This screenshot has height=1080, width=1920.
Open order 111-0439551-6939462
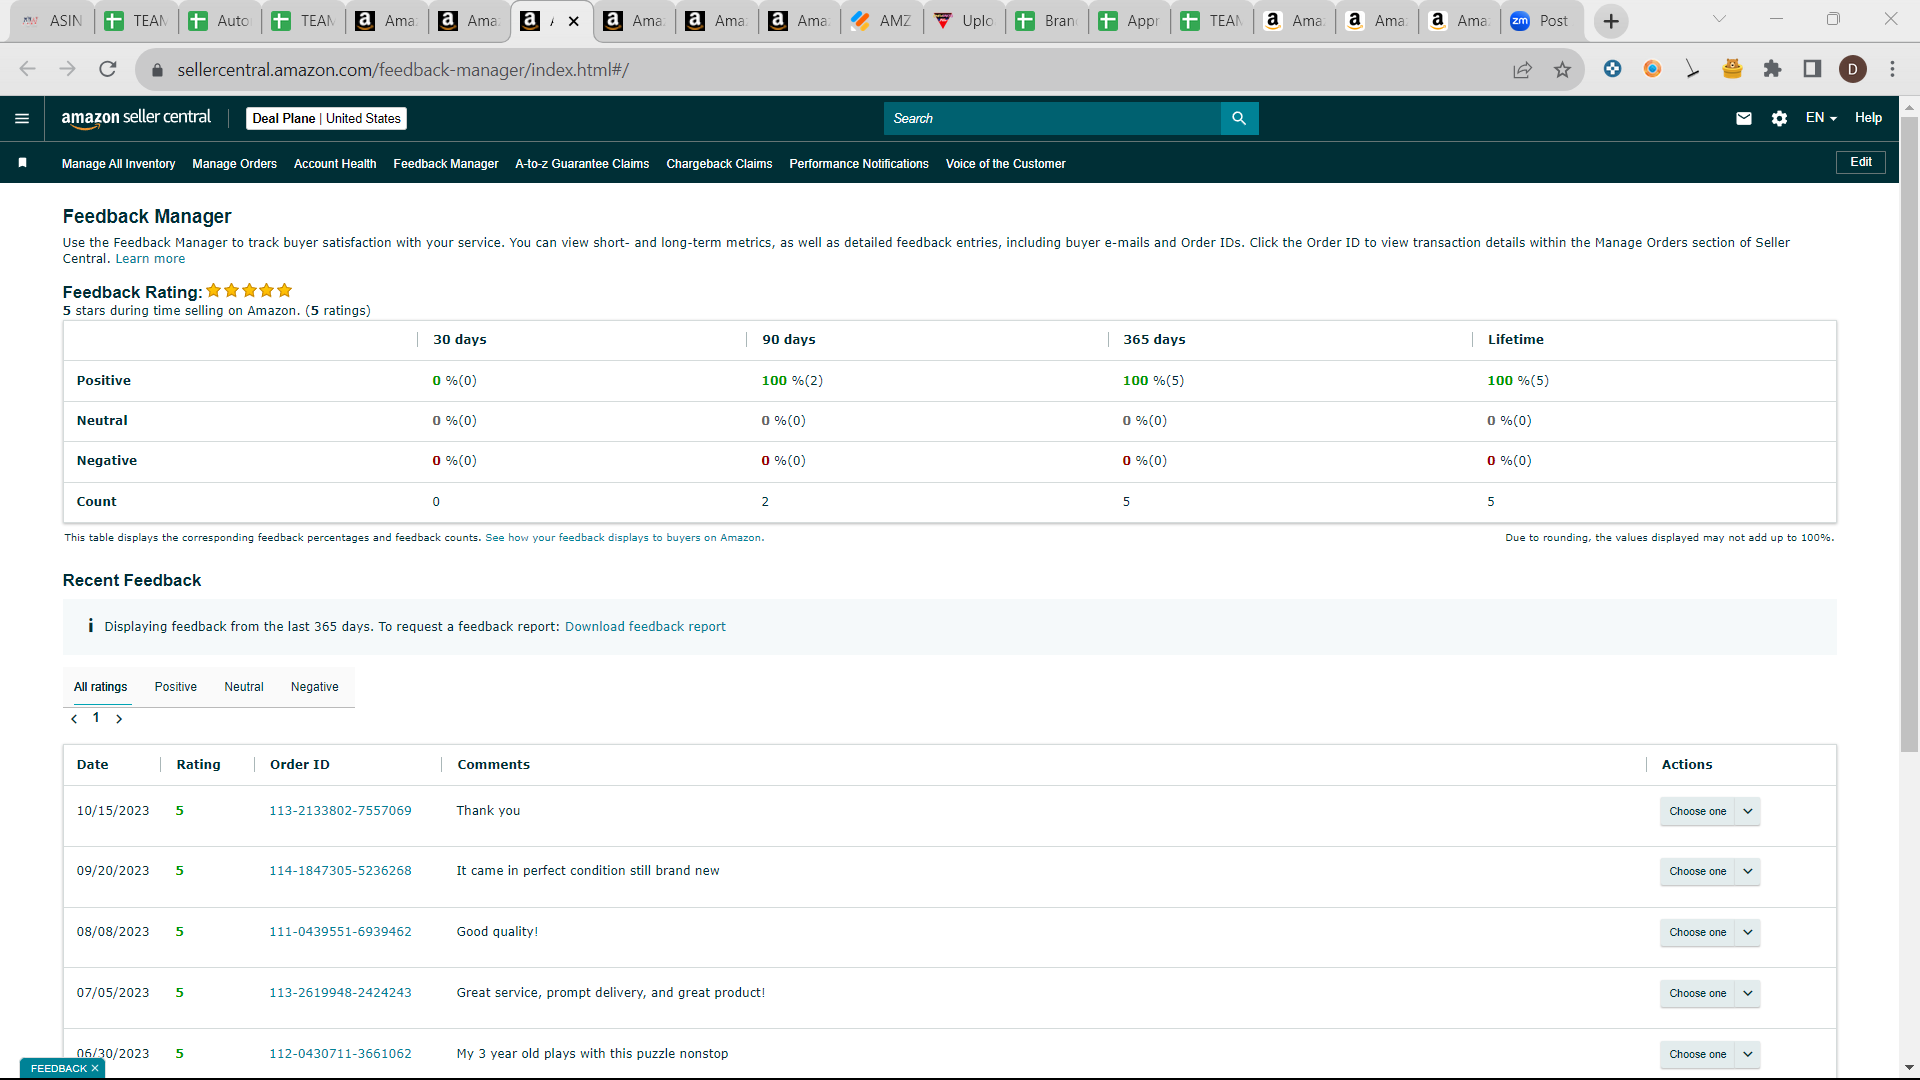340,932
